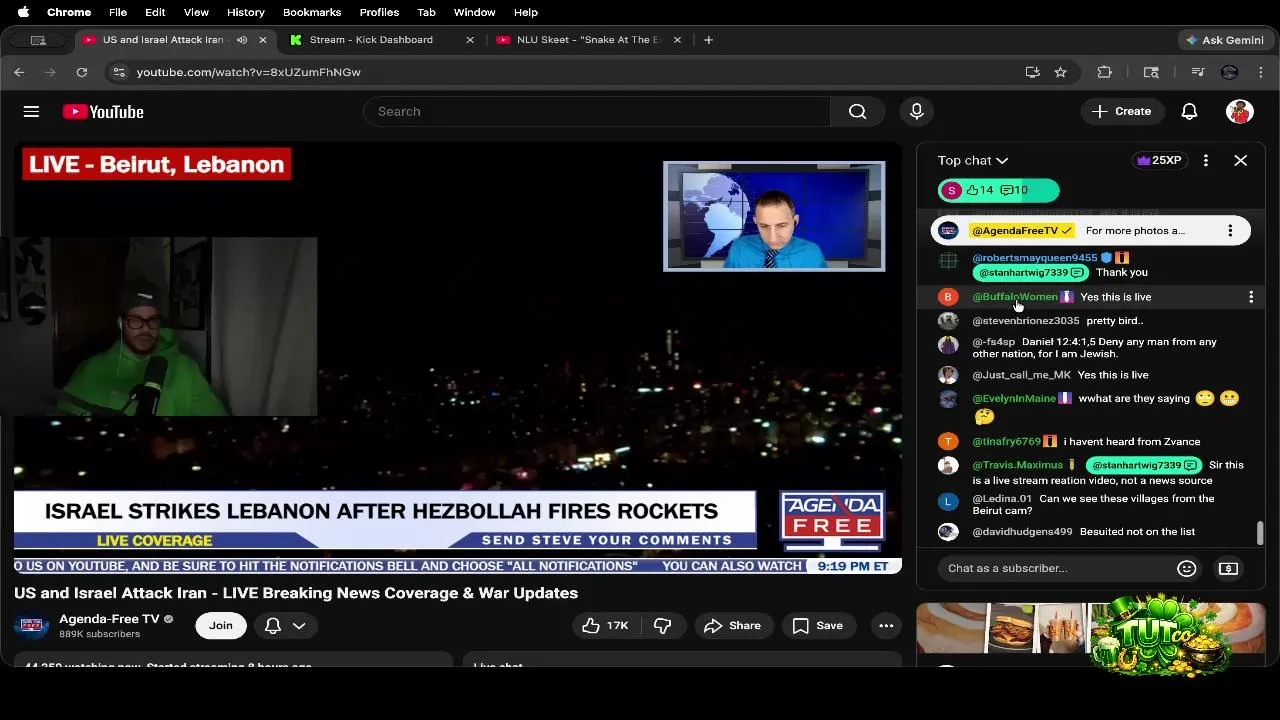Switch to Stream - Kick Dashboard tab
Screen dimensions: 1280x720
pos(371,40)
